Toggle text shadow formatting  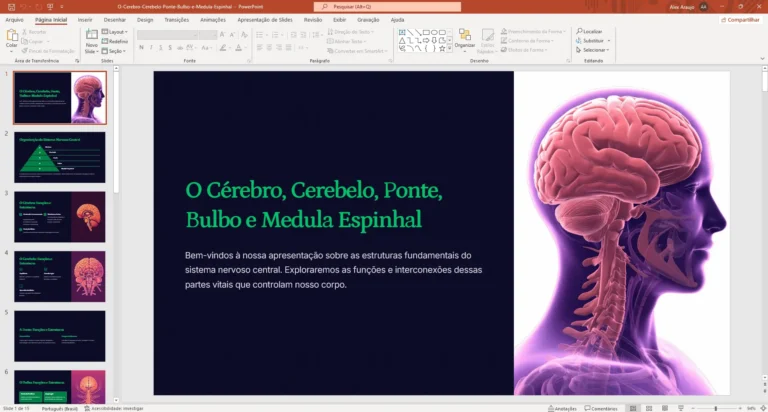[170, 48]
